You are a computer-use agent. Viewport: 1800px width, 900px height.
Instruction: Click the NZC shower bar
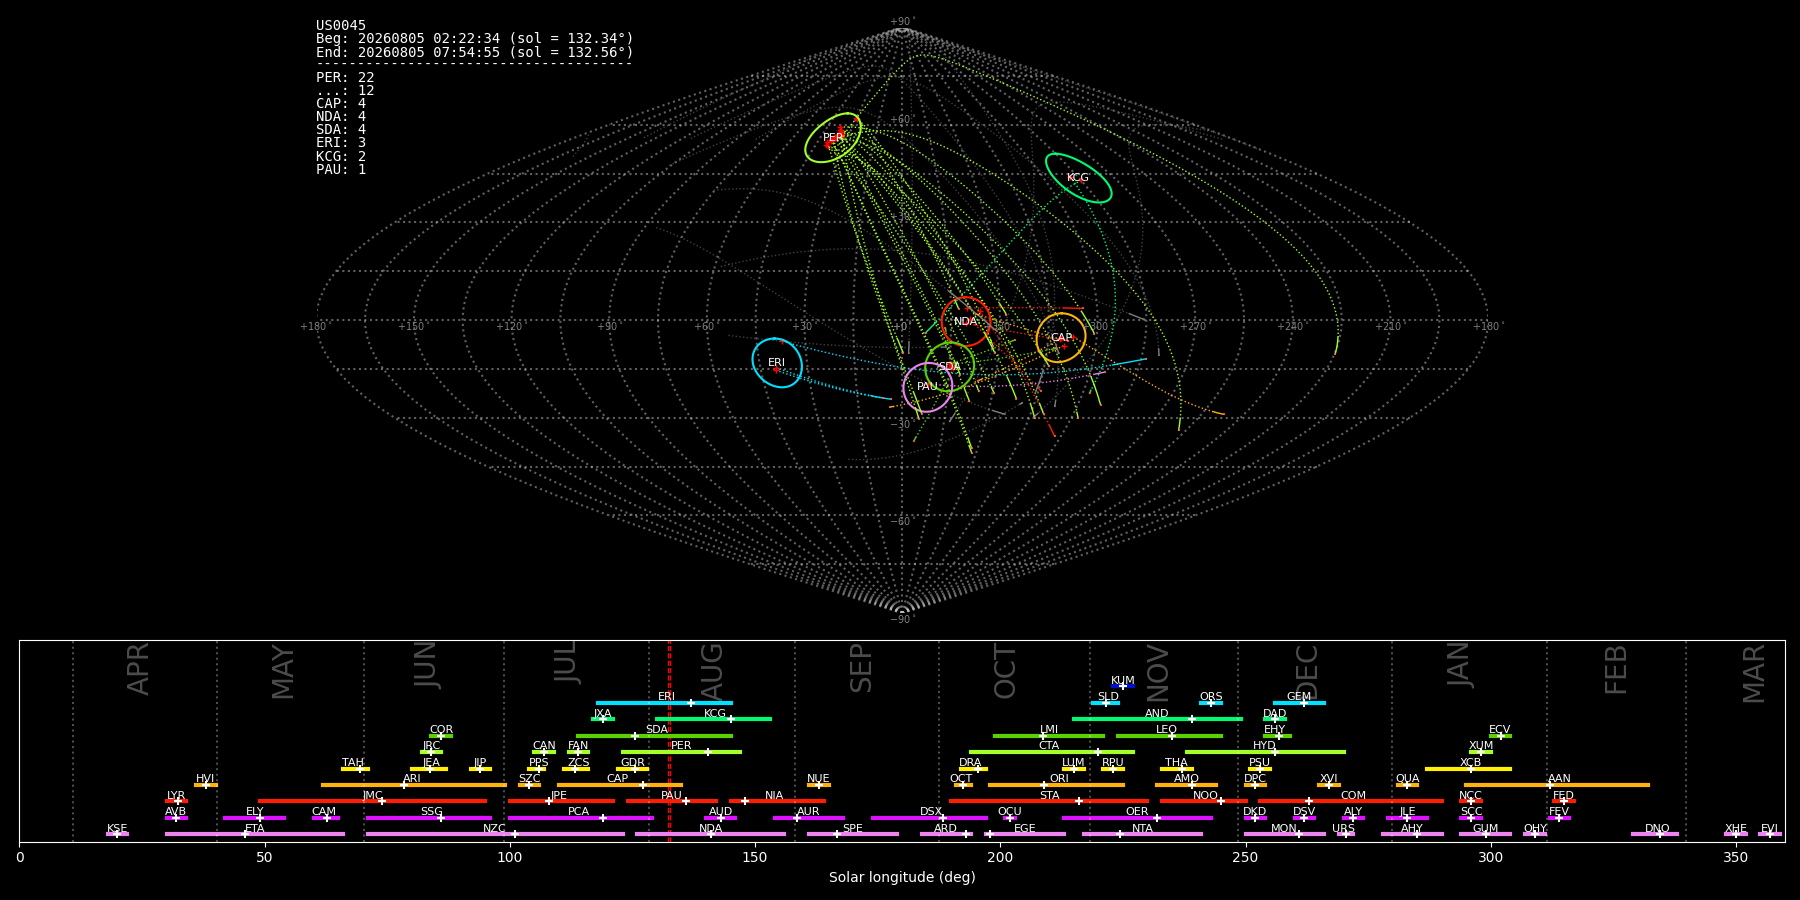495,834
